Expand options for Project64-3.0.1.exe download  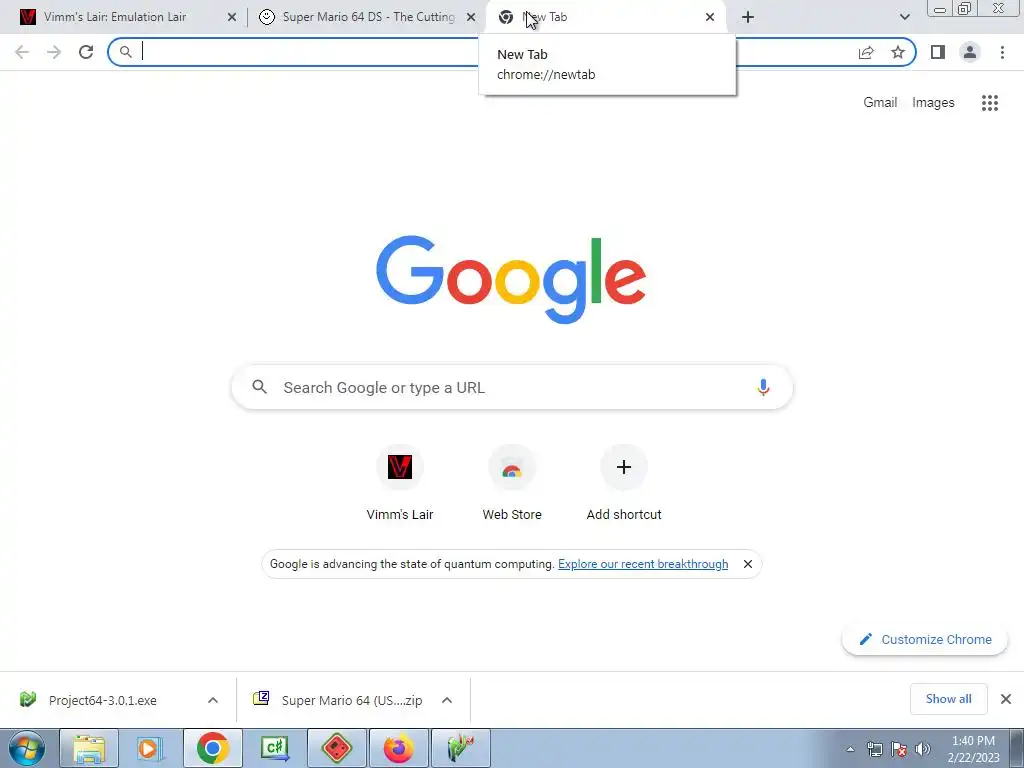click(213, 700)
